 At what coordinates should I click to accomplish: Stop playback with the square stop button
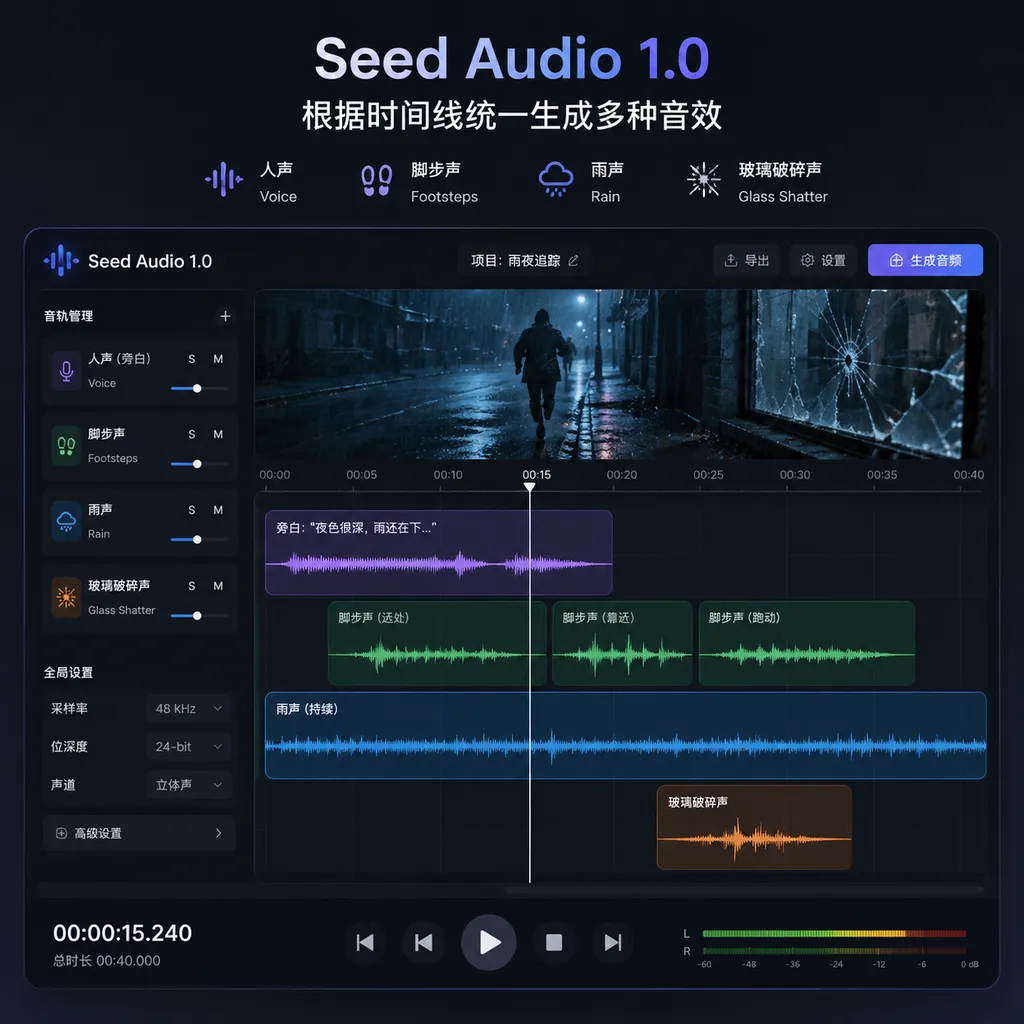pyautogui.click(x=554, y=942)
